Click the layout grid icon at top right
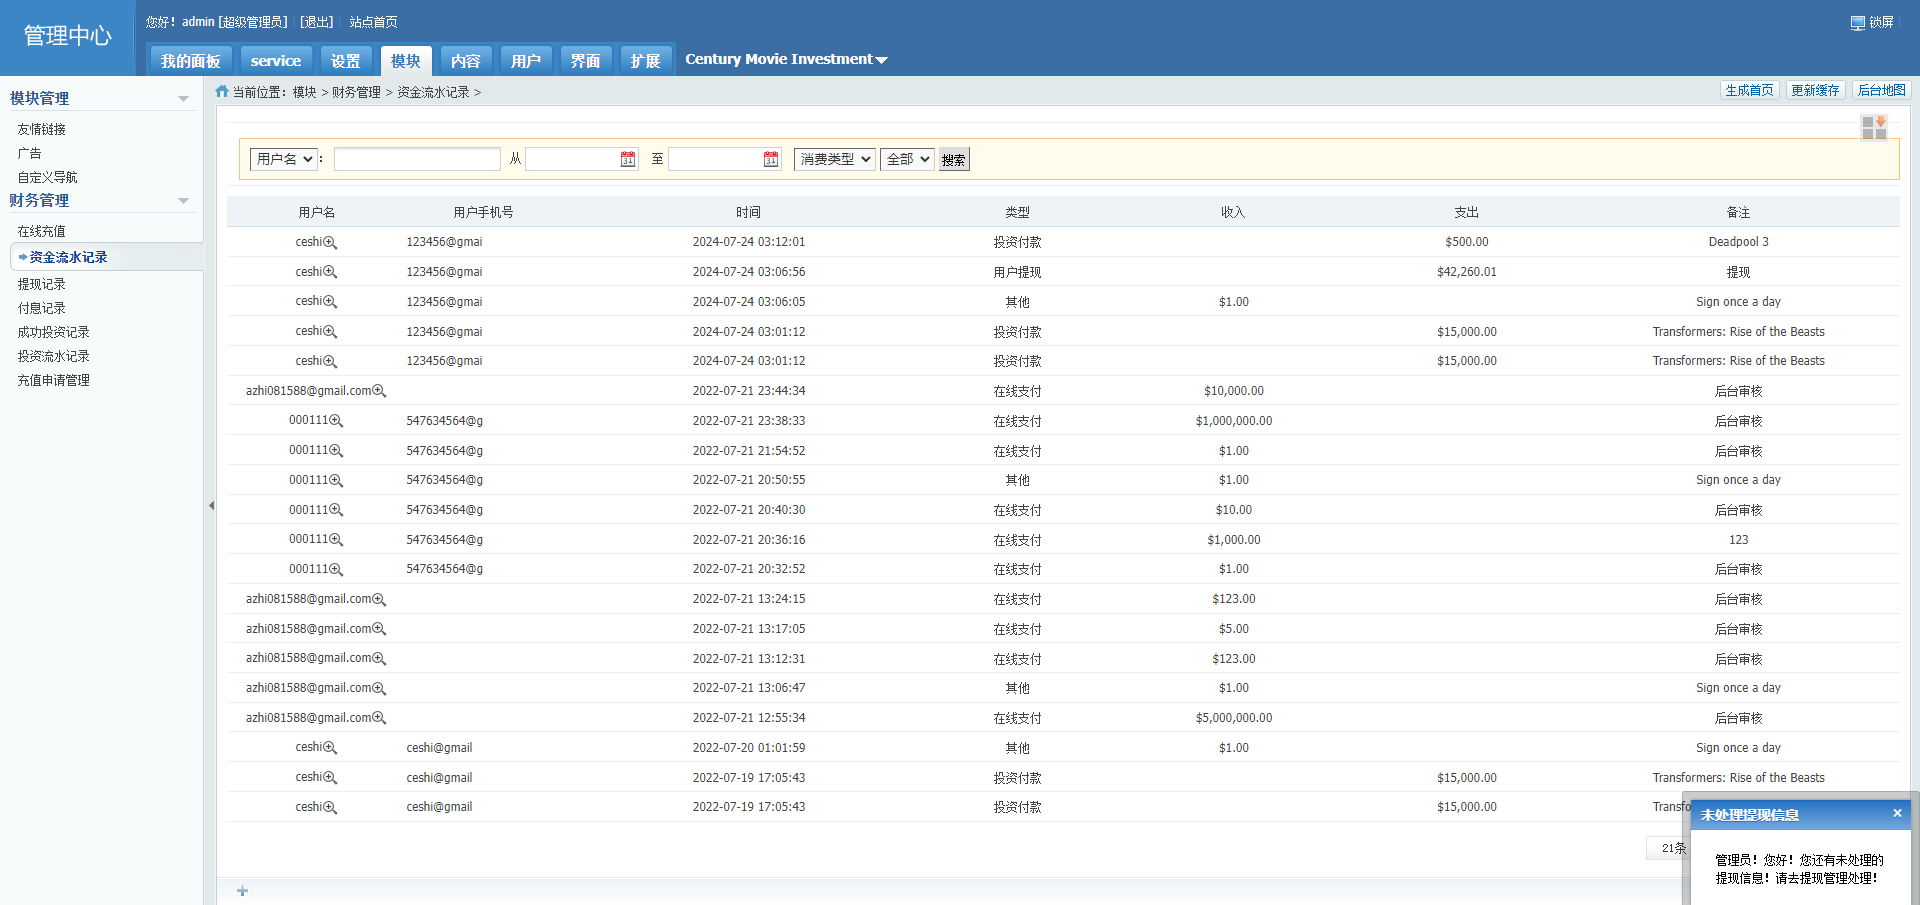This screenshot has width=1920, height=905. [x=1873, y=127]
